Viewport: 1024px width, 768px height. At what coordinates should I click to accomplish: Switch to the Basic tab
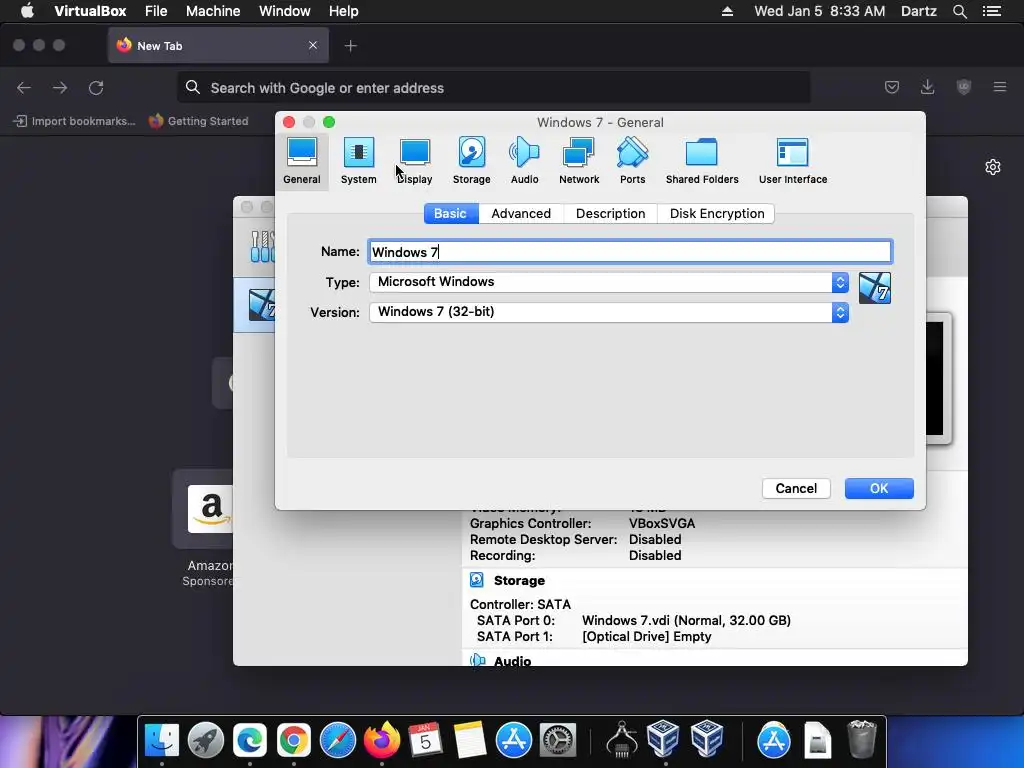tap(451, 214)
